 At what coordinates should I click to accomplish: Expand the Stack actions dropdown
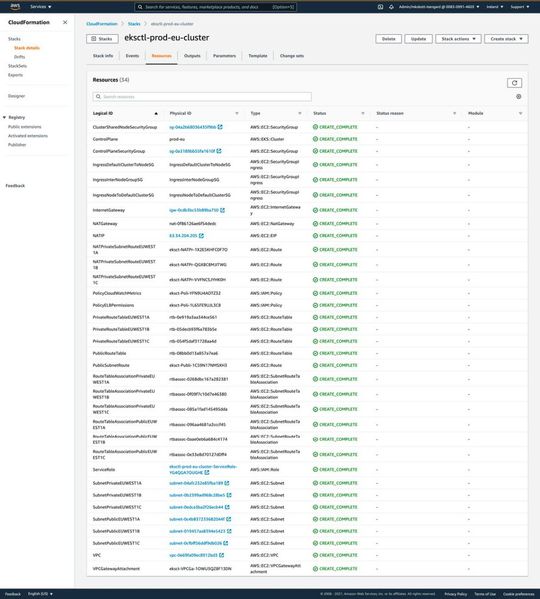tap(458, 39)
